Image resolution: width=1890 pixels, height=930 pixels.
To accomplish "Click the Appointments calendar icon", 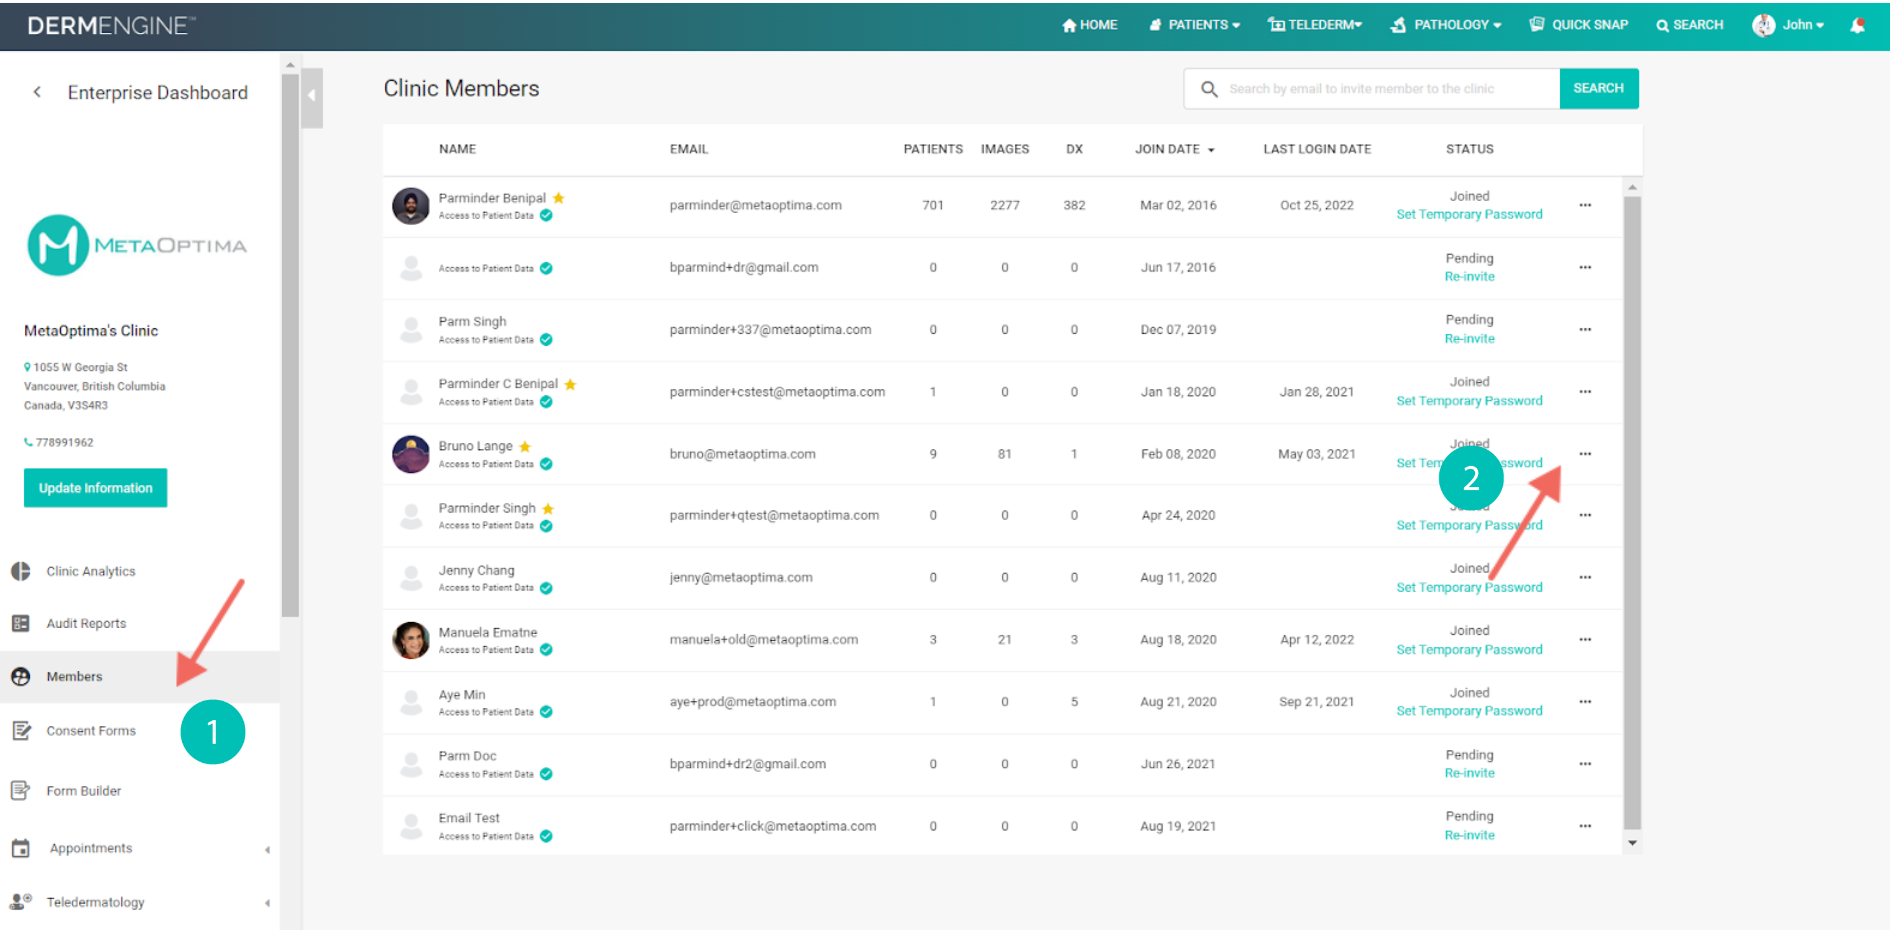I will coord(20,849).
